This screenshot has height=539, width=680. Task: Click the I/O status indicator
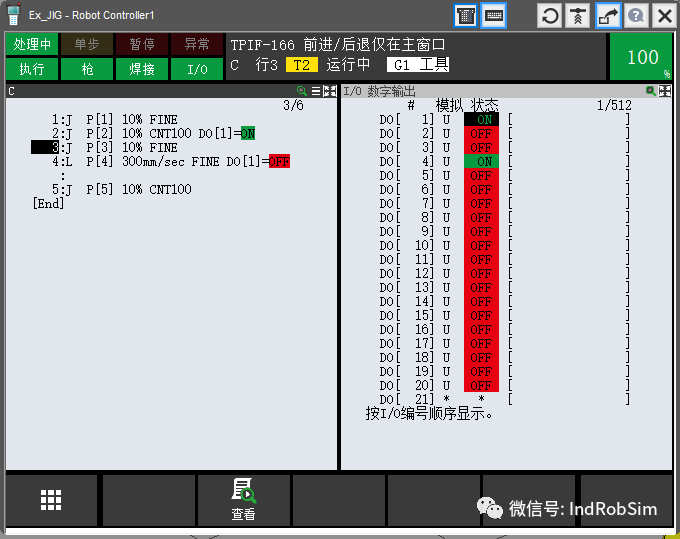point(197,69)
